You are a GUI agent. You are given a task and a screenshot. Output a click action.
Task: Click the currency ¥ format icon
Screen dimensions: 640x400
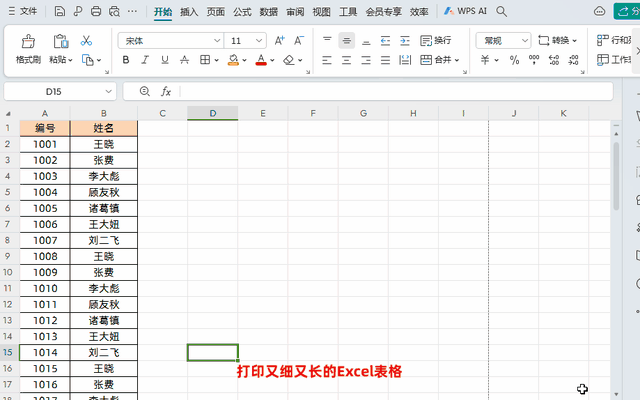click(x=485, y=60)
